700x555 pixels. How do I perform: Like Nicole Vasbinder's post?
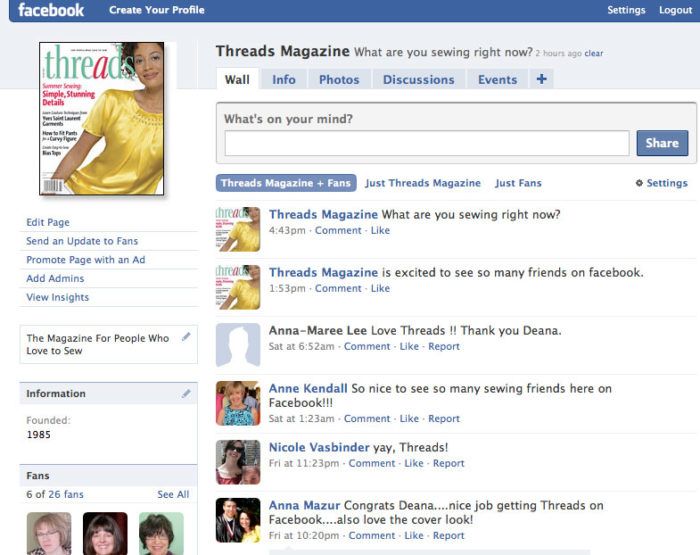pyautogui.click(x=414, y=463)
